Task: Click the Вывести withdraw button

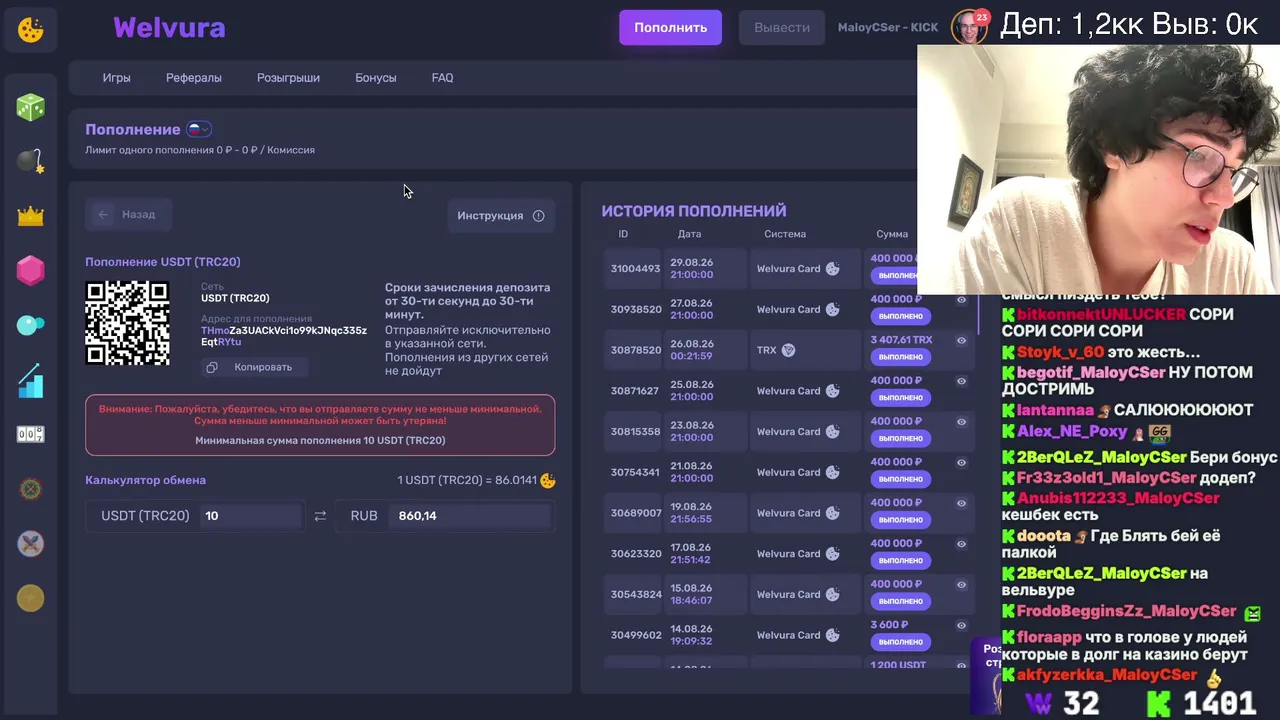Action: pos(782,28)
